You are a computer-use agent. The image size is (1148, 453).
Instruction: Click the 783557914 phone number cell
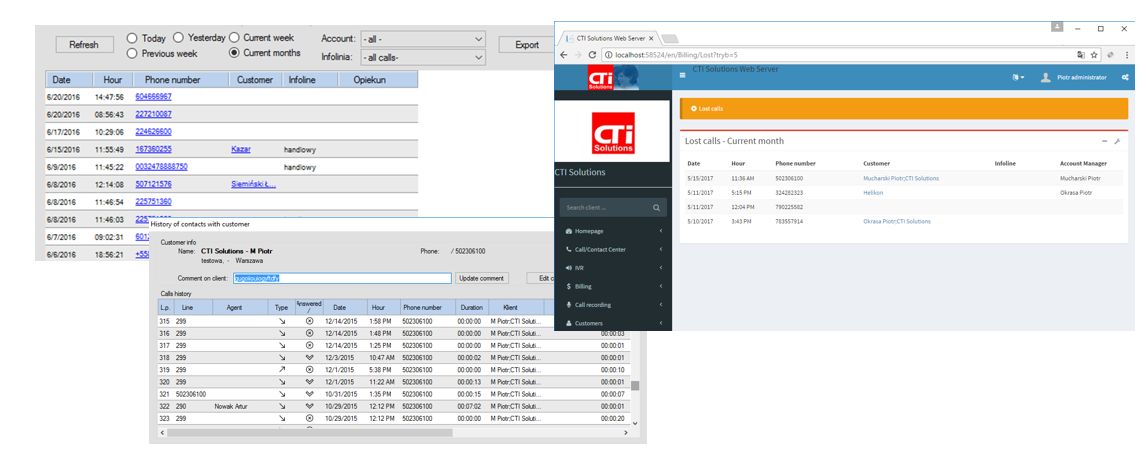(789, 221)
